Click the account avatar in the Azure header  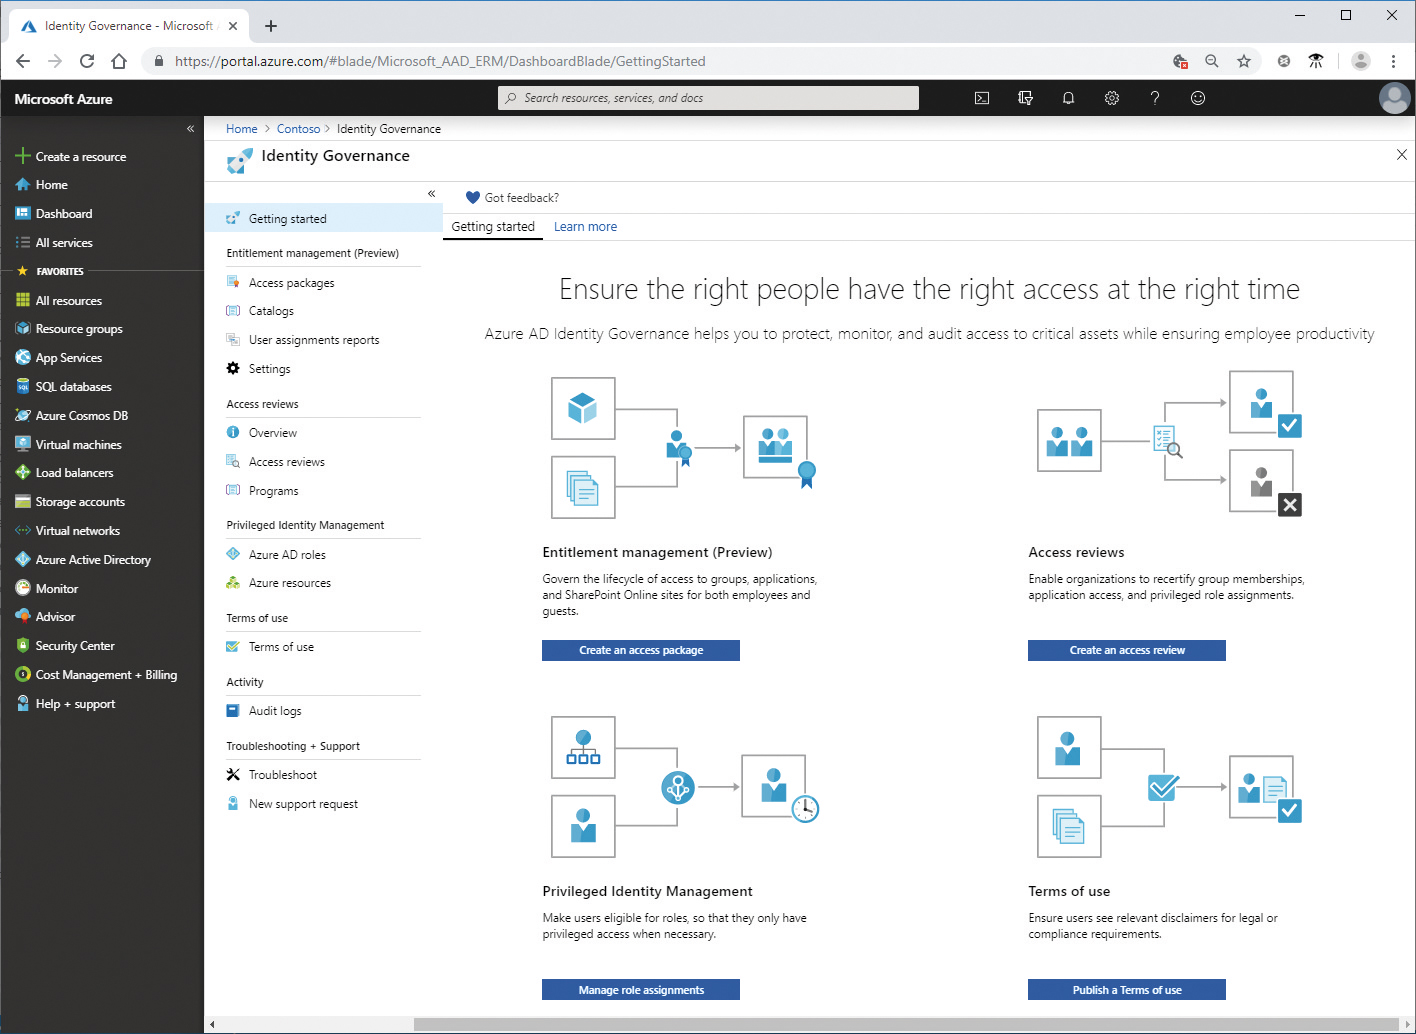click(x=1394, y=98)
